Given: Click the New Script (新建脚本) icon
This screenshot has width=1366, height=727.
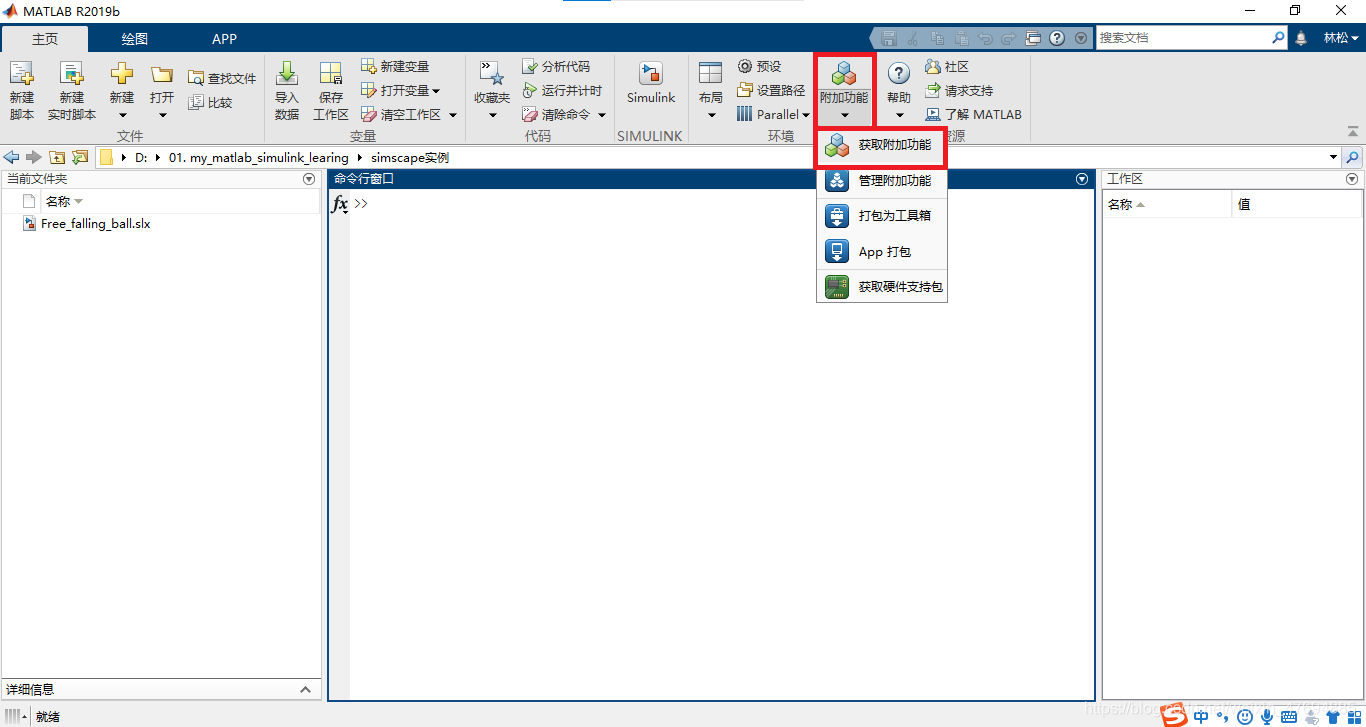Looking at the screenshot, I should pyautogui.click(x=21, y=74).
